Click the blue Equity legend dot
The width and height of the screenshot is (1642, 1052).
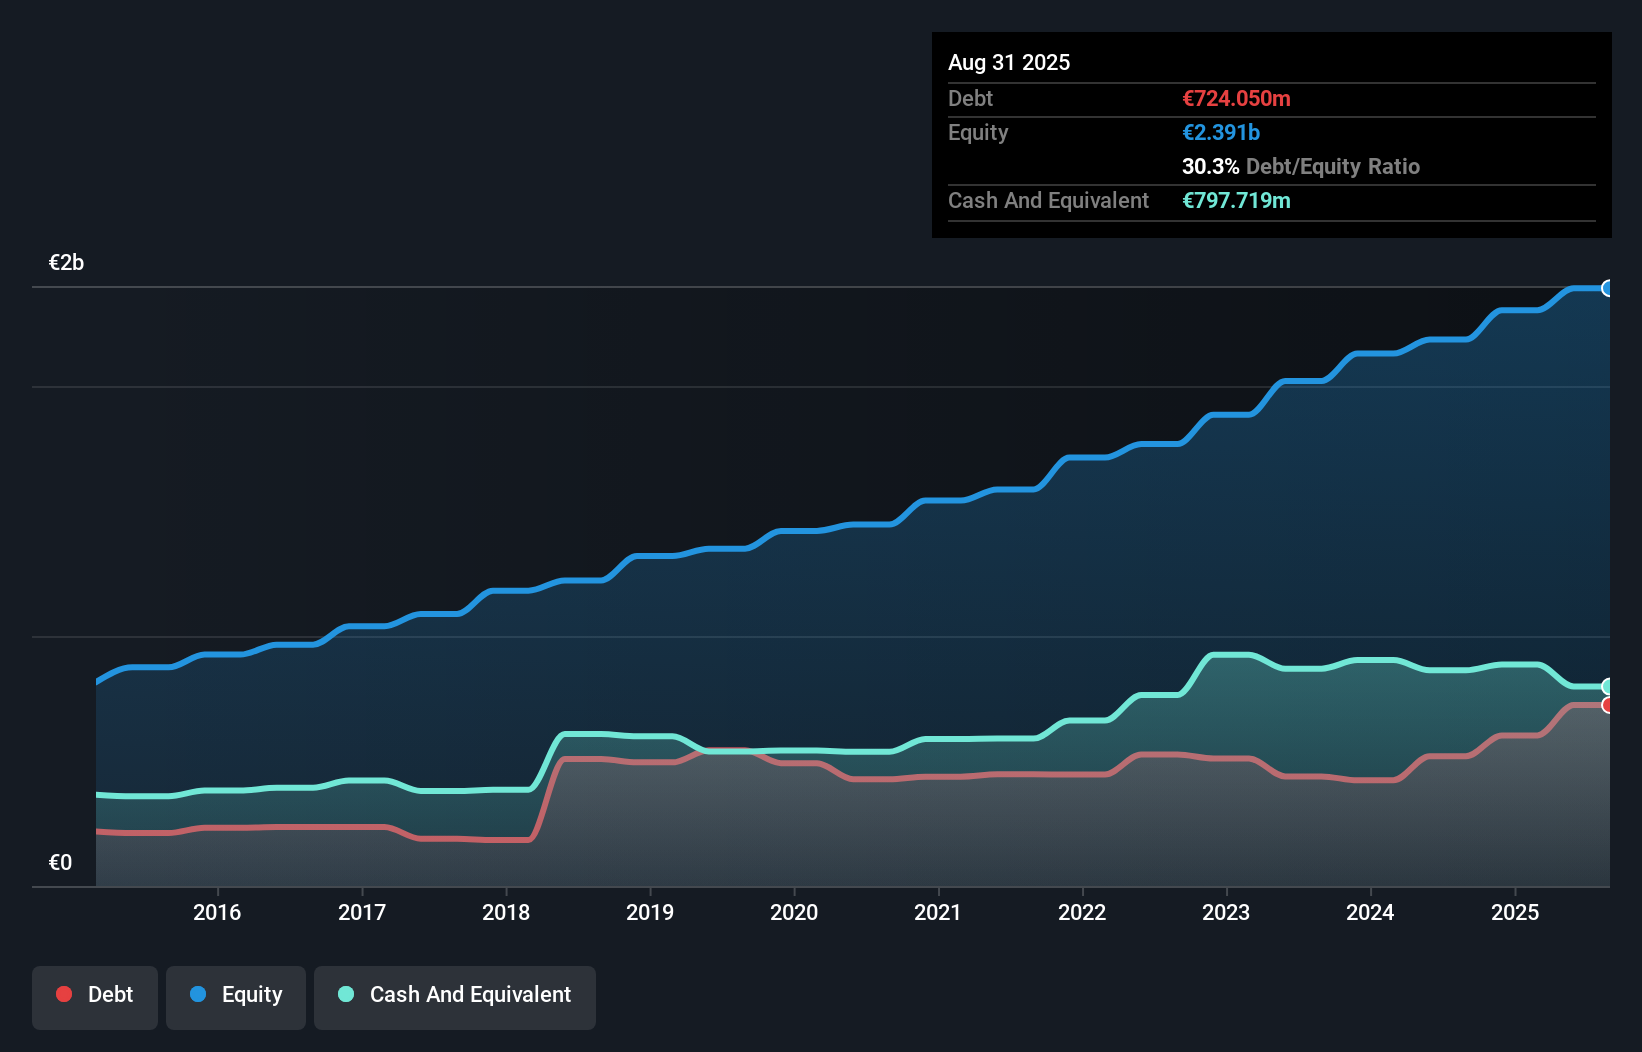pyautogui.click(x=198, y=994)
